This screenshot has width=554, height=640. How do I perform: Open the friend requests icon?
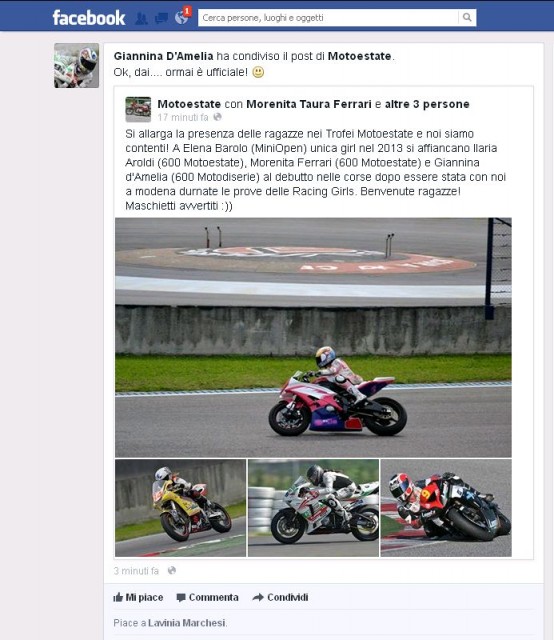click(x=141, y=18)
